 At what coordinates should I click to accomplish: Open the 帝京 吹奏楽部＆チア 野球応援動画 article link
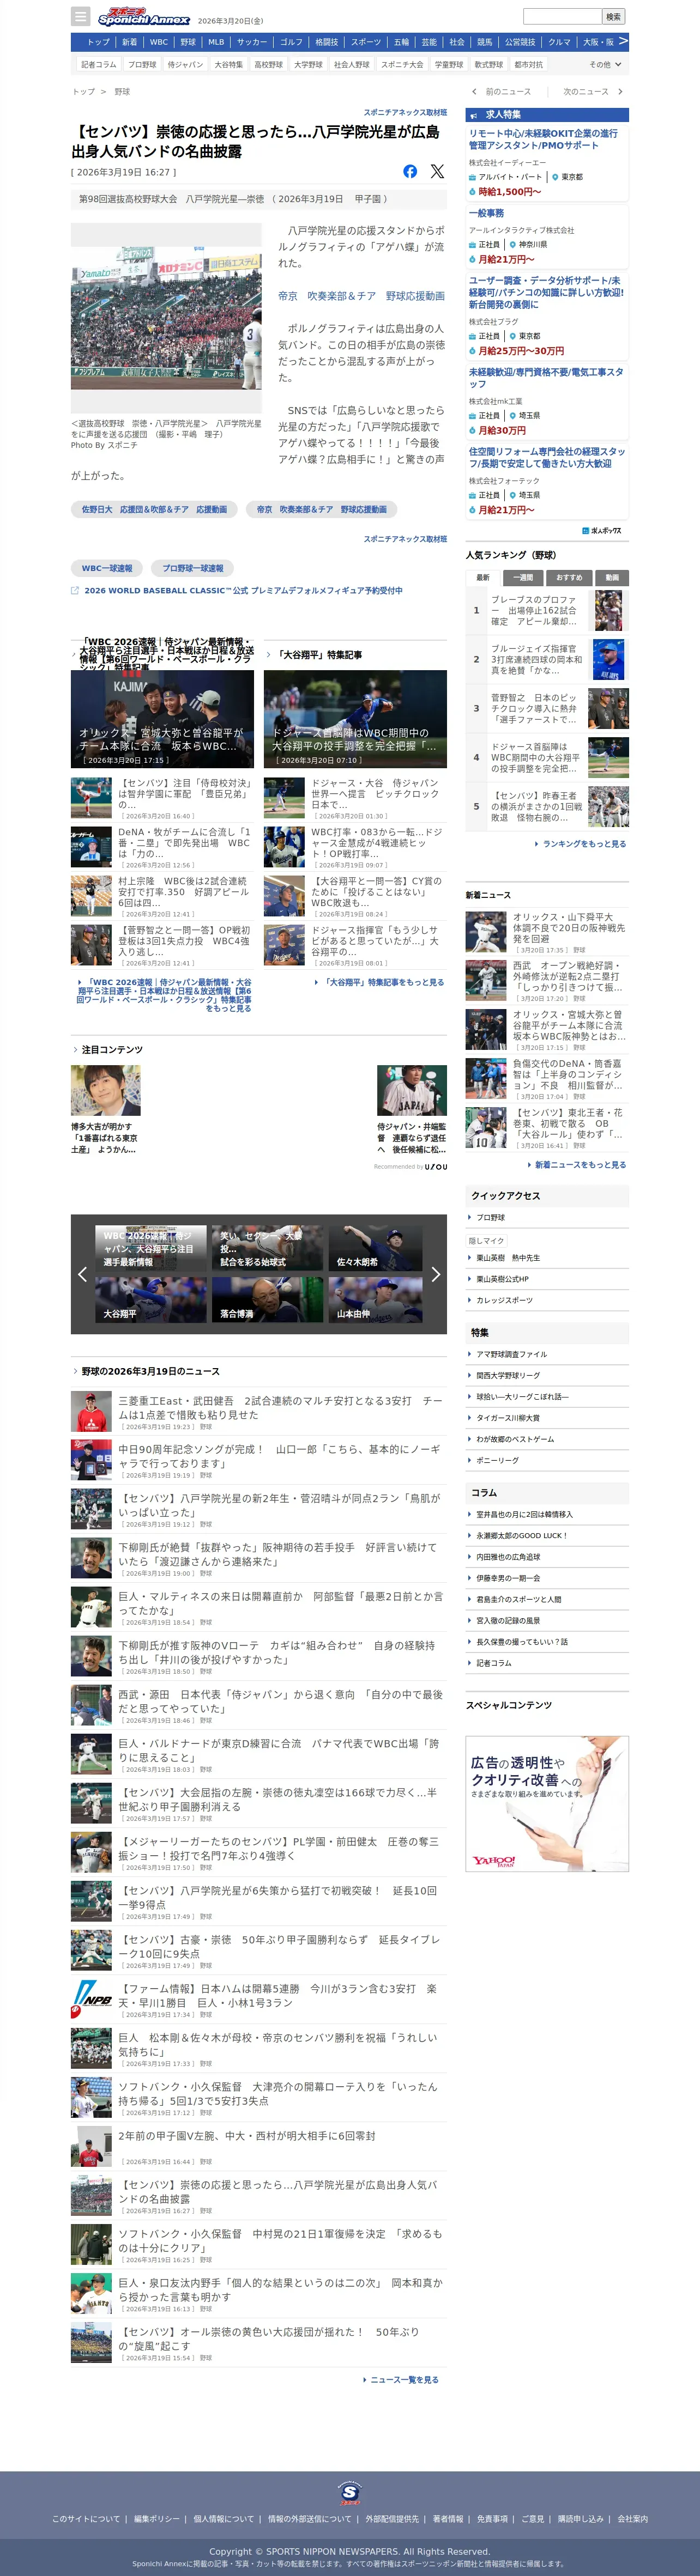pyautogui.click(x=361, y=296)
